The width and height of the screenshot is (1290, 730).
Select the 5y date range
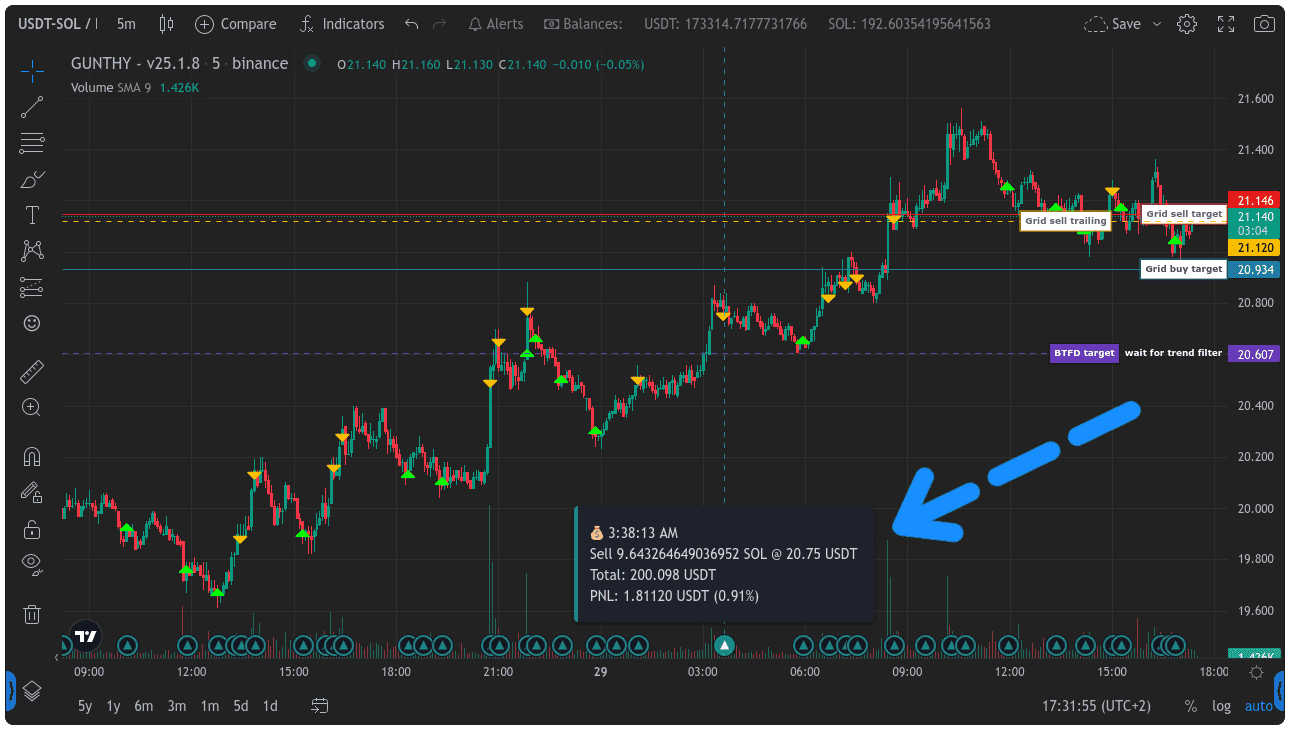(85, 706)
